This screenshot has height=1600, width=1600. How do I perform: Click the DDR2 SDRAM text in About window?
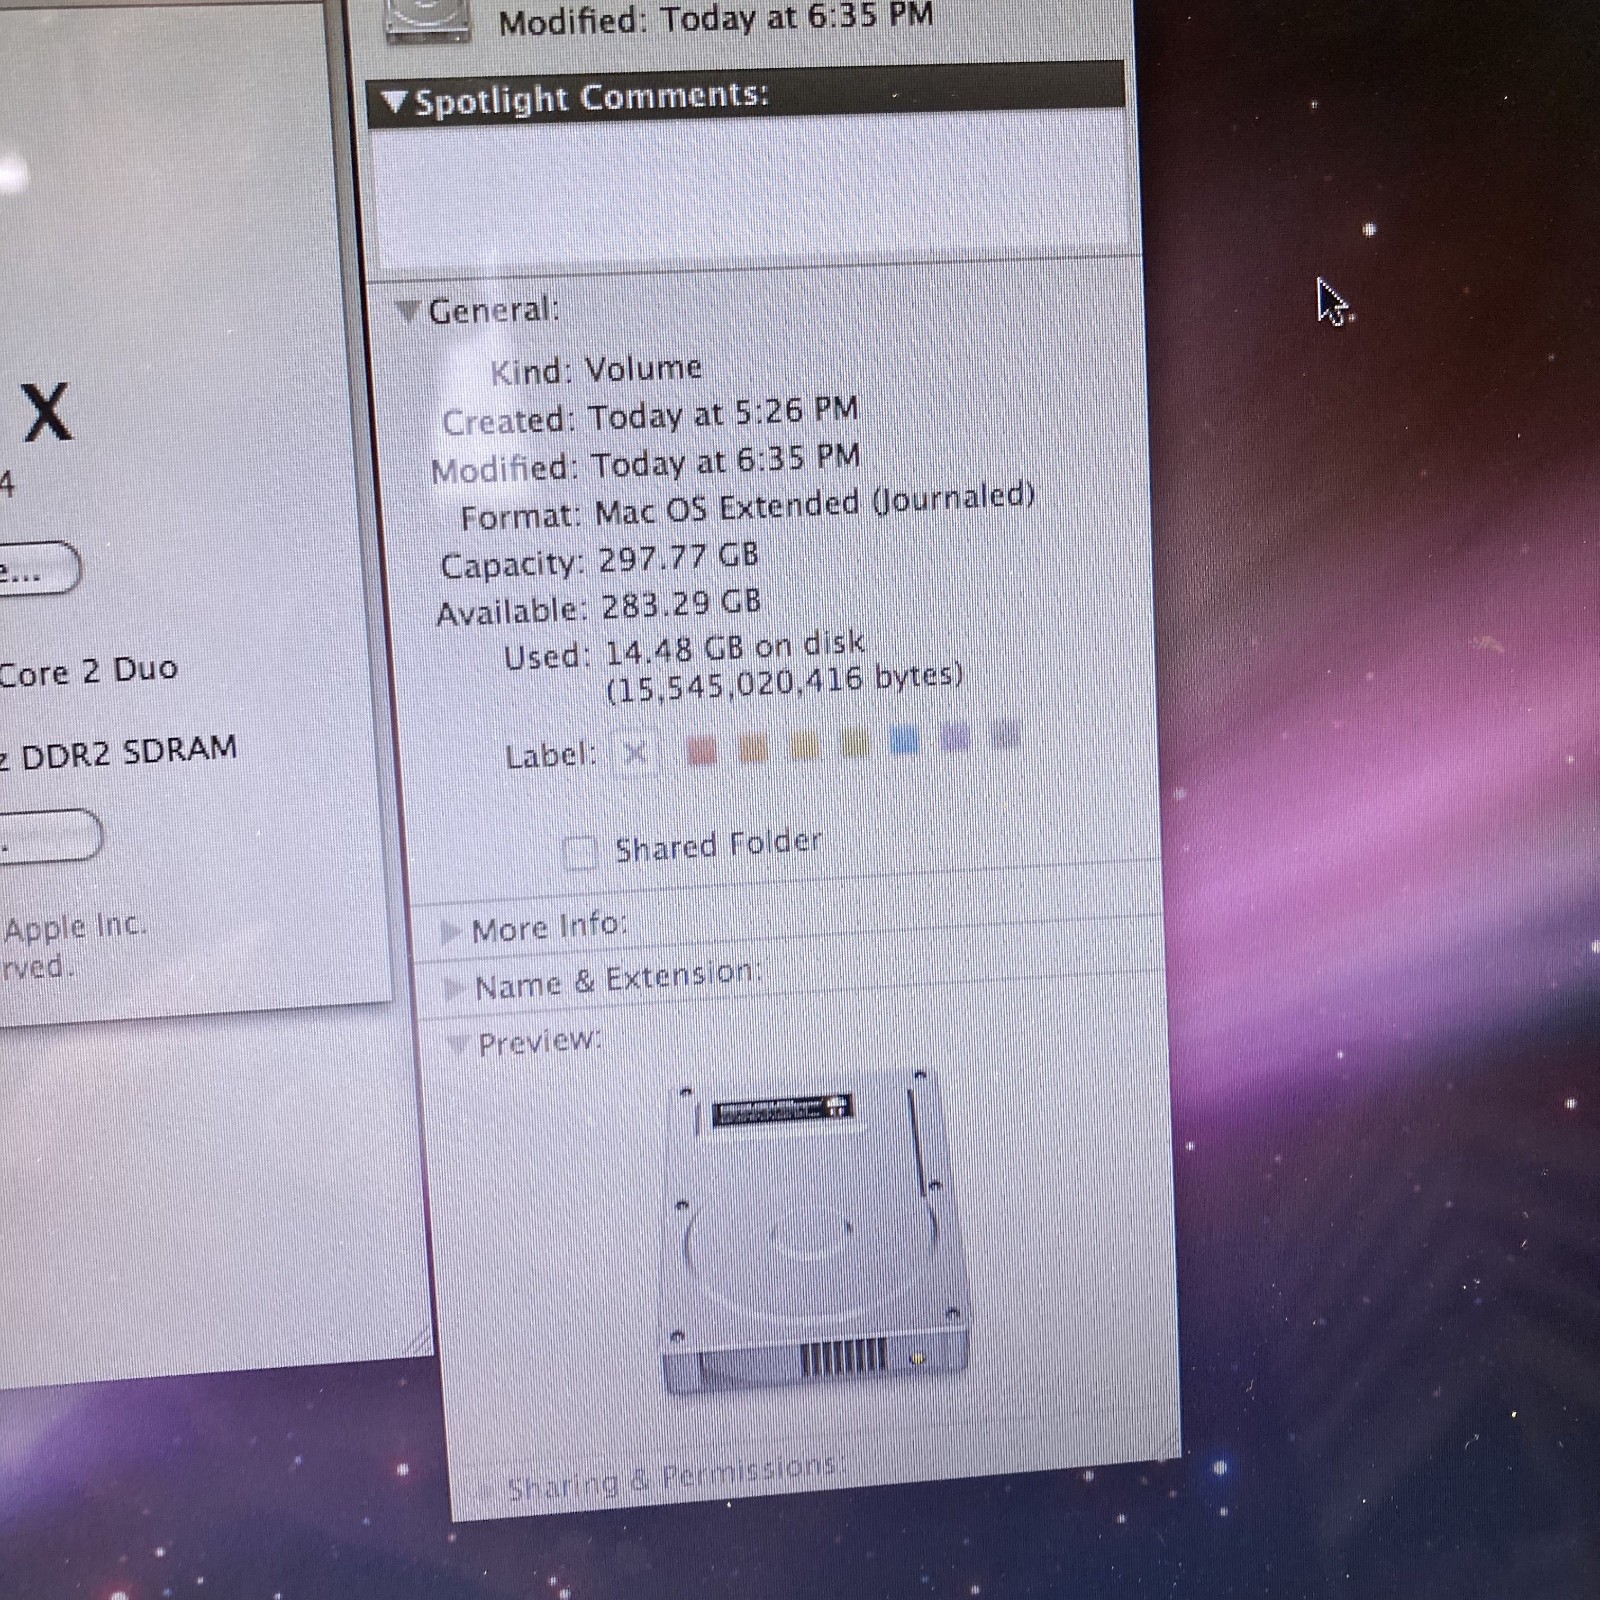point(128,752)
